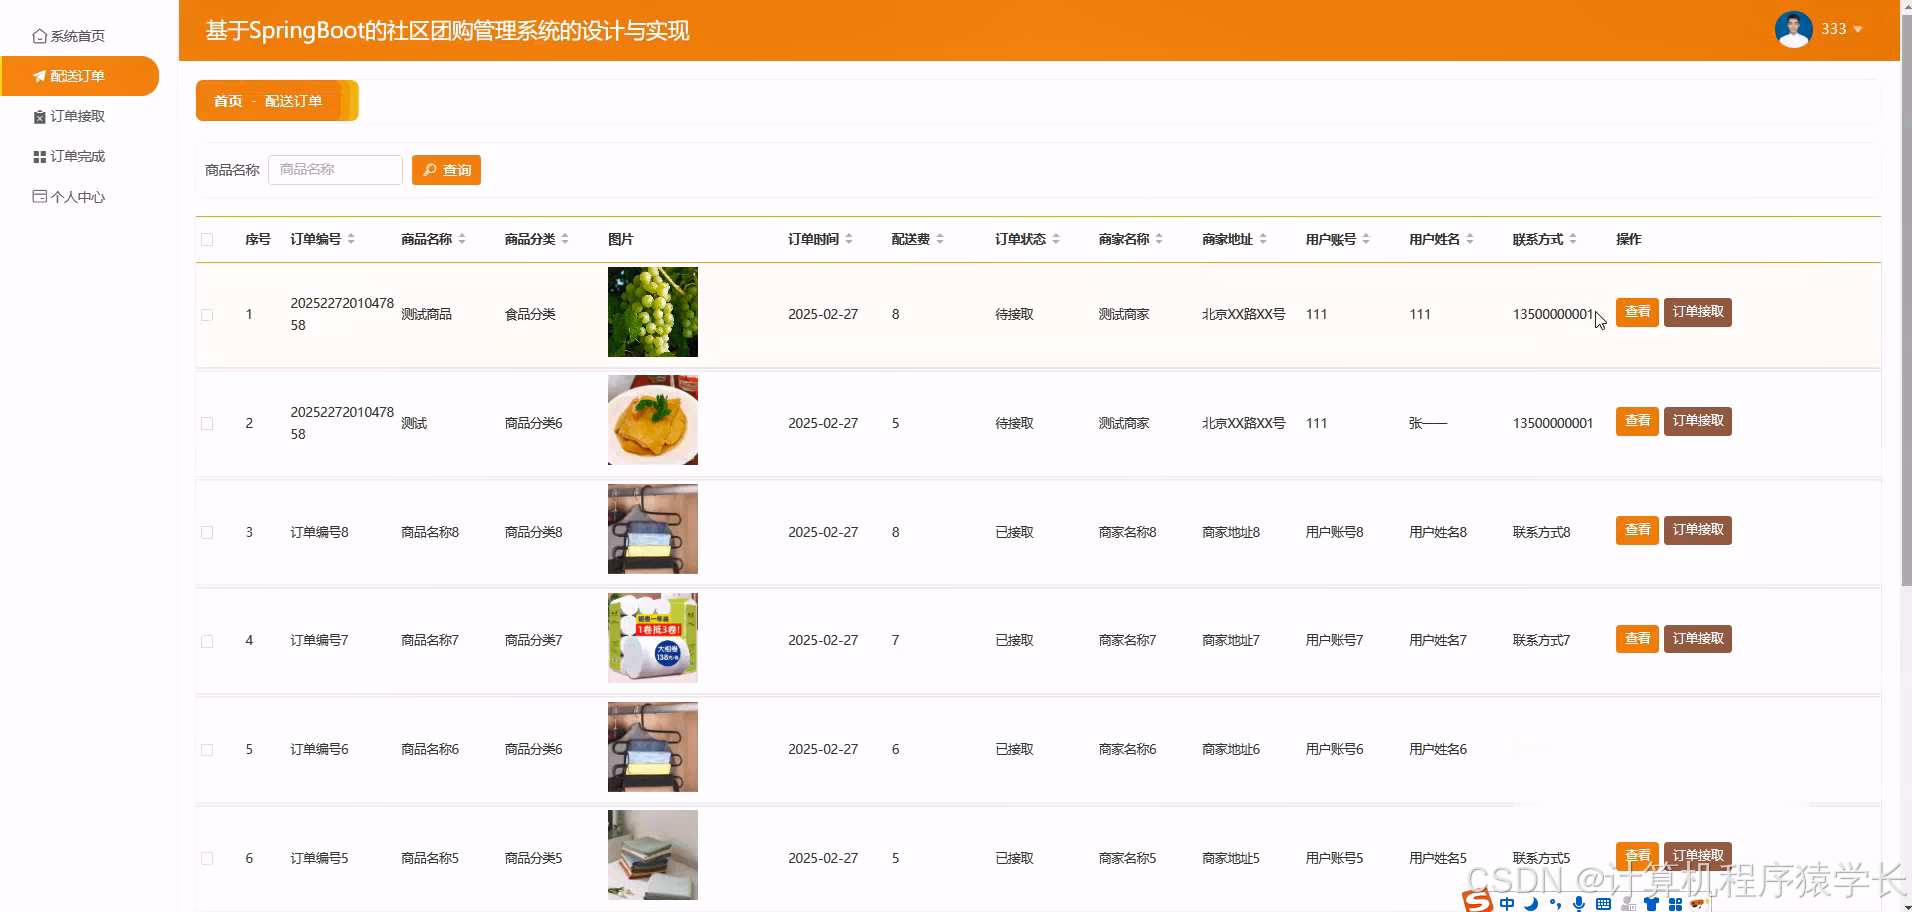Sort by 用户姓名 column arrows

point(1470,239)
